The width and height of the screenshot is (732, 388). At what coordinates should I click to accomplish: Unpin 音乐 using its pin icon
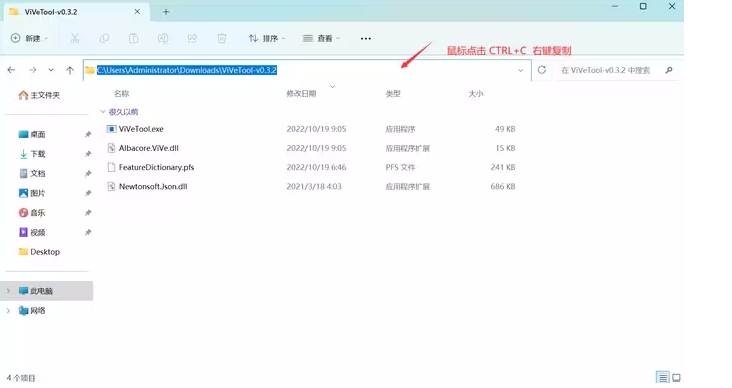click(88, 213)
